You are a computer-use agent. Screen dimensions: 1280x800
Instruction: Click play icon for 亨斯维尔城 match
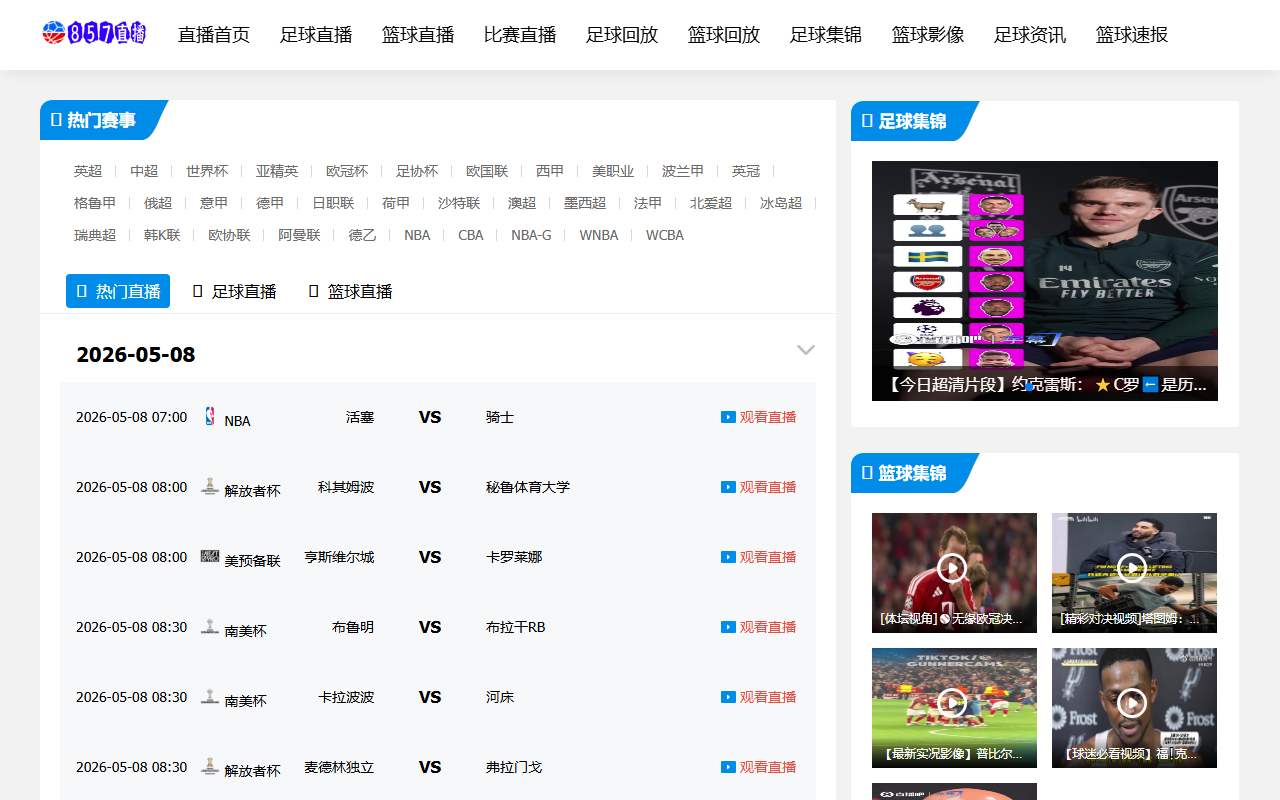(728, 557)
